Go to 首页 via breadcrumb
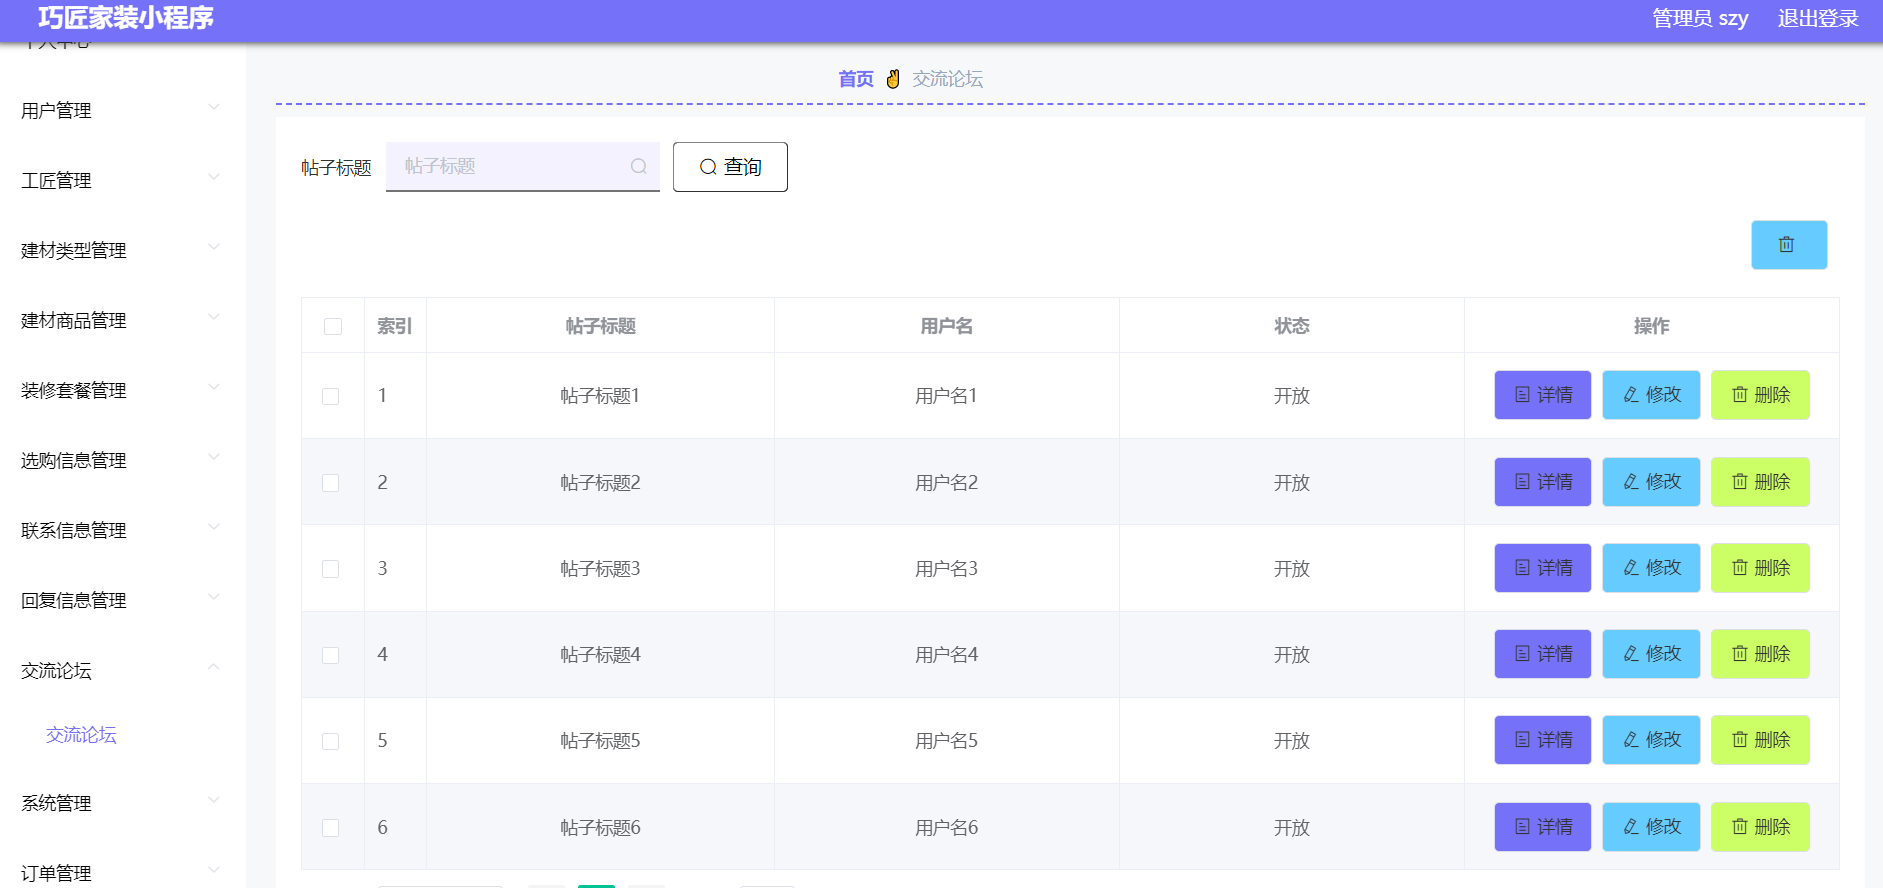This screenshot has height=888, width=1883. (856, 79)
